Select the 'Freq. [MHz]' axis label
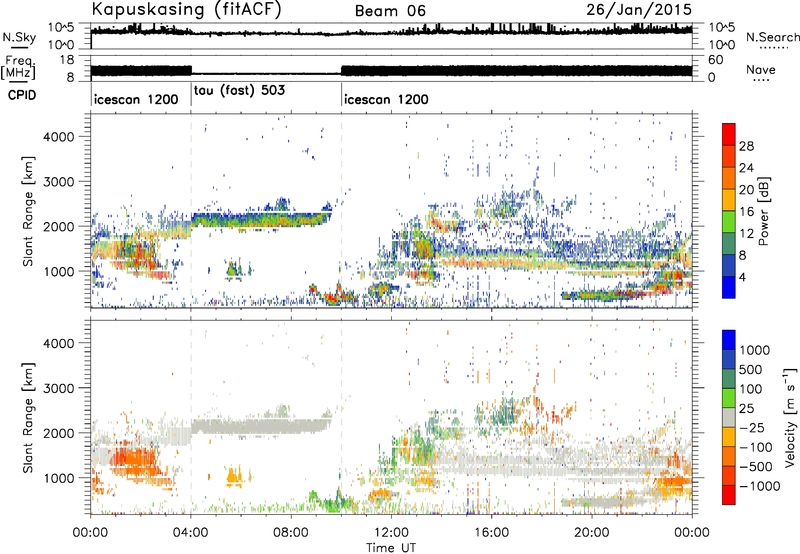 click(x=18, y=68)
